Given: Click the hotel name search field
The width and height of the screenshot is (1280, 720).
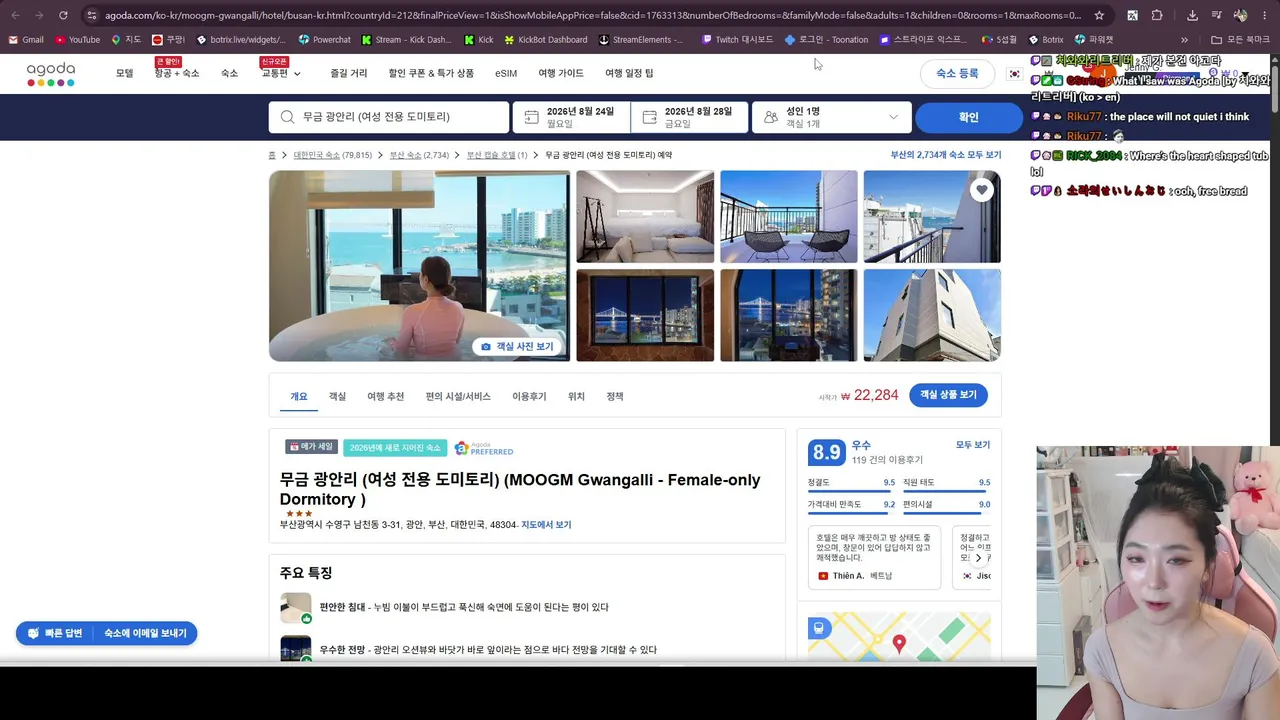Looking at the screenshot, I should [389, 117].
